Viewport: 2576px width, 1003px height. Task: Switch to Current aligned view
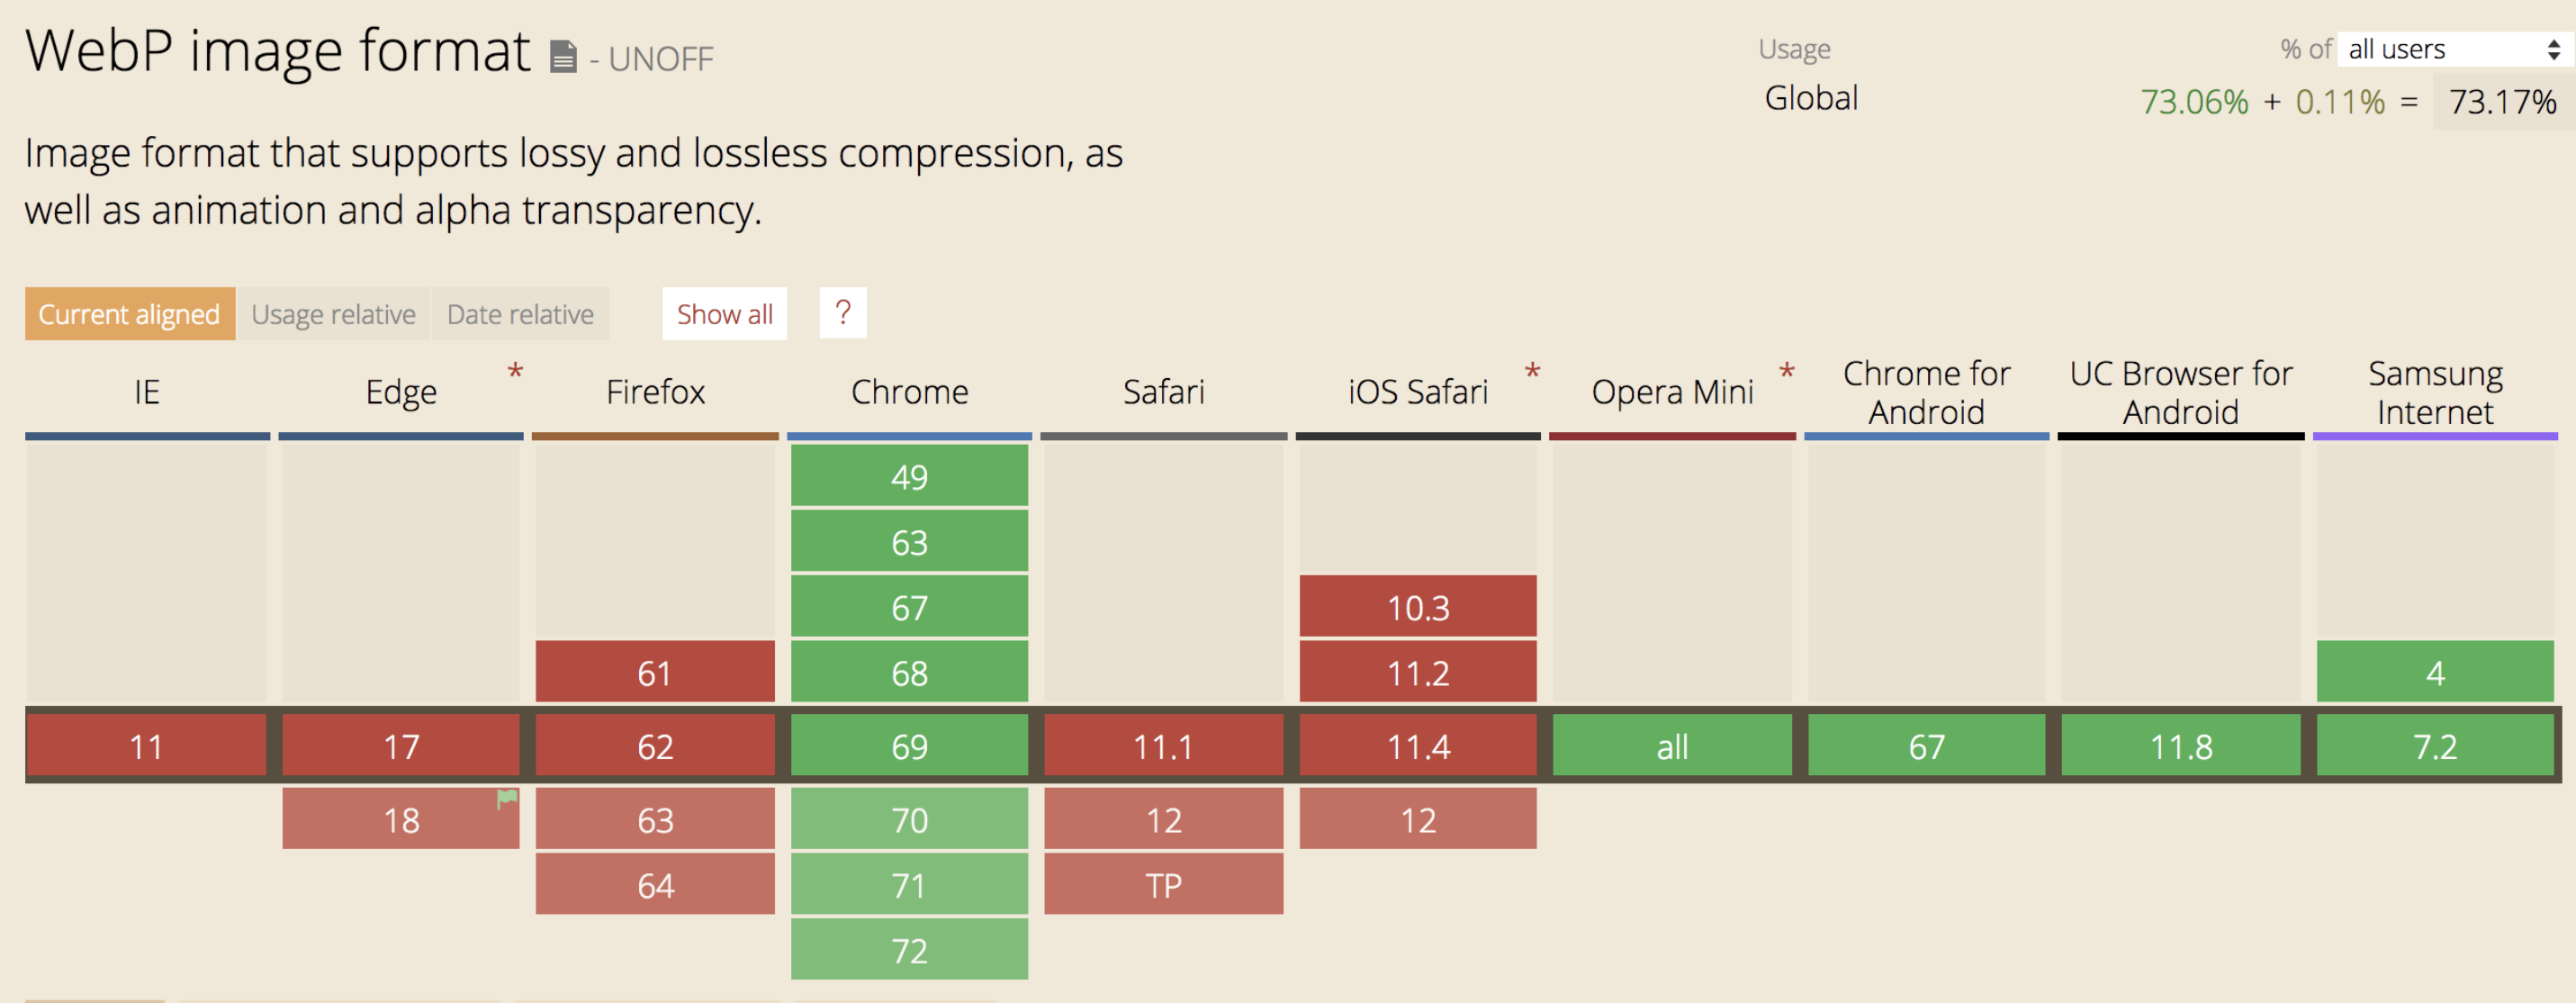click(x=129, y=314)
